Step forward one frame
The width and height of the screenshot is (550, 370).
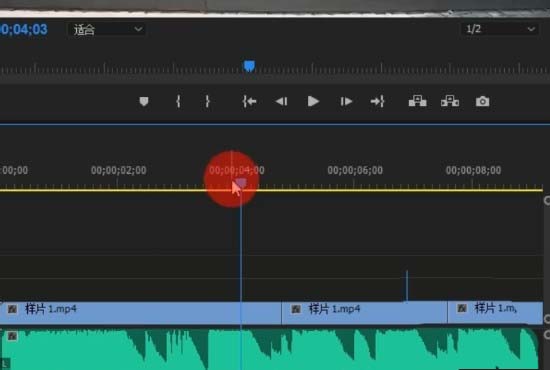(x=346, y=101)
